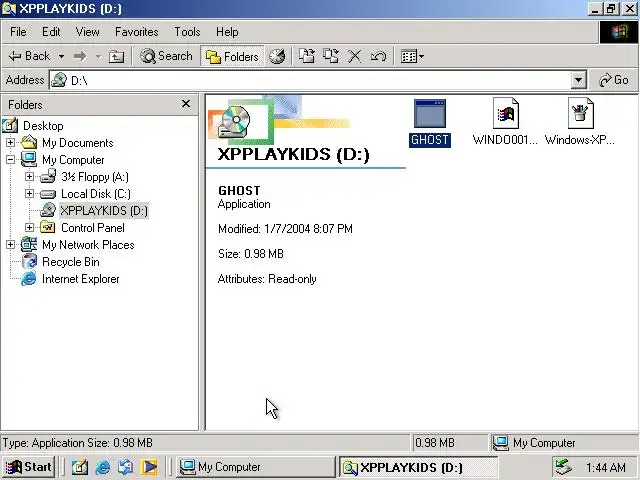Screen dimensions: 640x480
Task: Click the title bar drive icon
Action: pos(9,9)
